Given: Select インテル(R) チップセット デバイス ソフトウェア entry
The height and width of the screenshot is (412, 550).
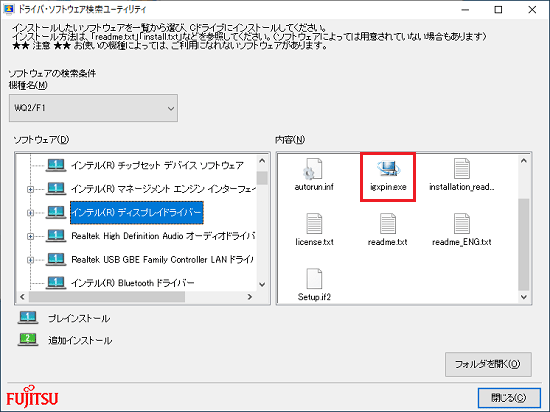Looking at the screenshot, I should [157, 165].
